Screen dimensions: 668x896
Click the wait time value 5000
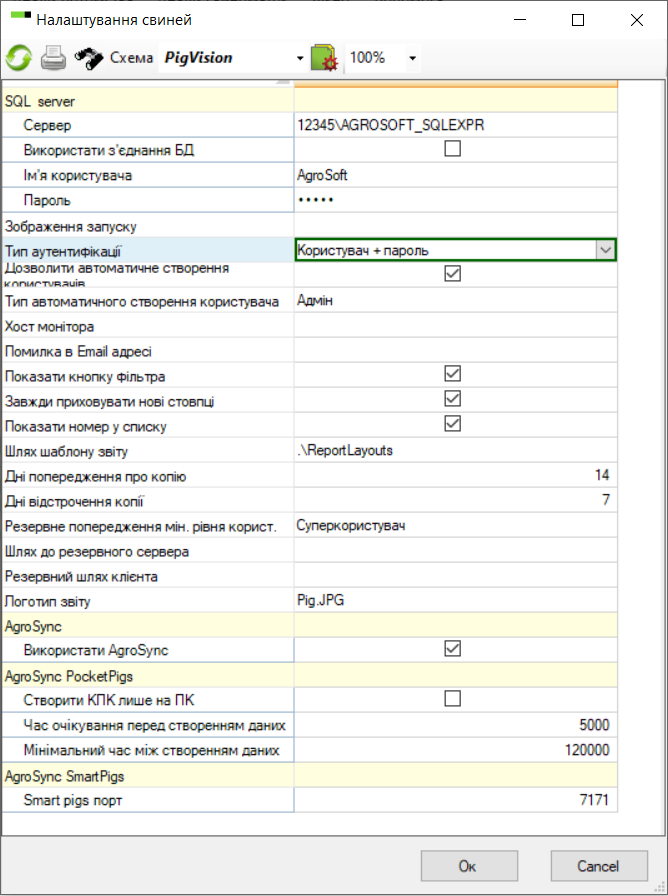pyautogui.click(x=455, y=725)
